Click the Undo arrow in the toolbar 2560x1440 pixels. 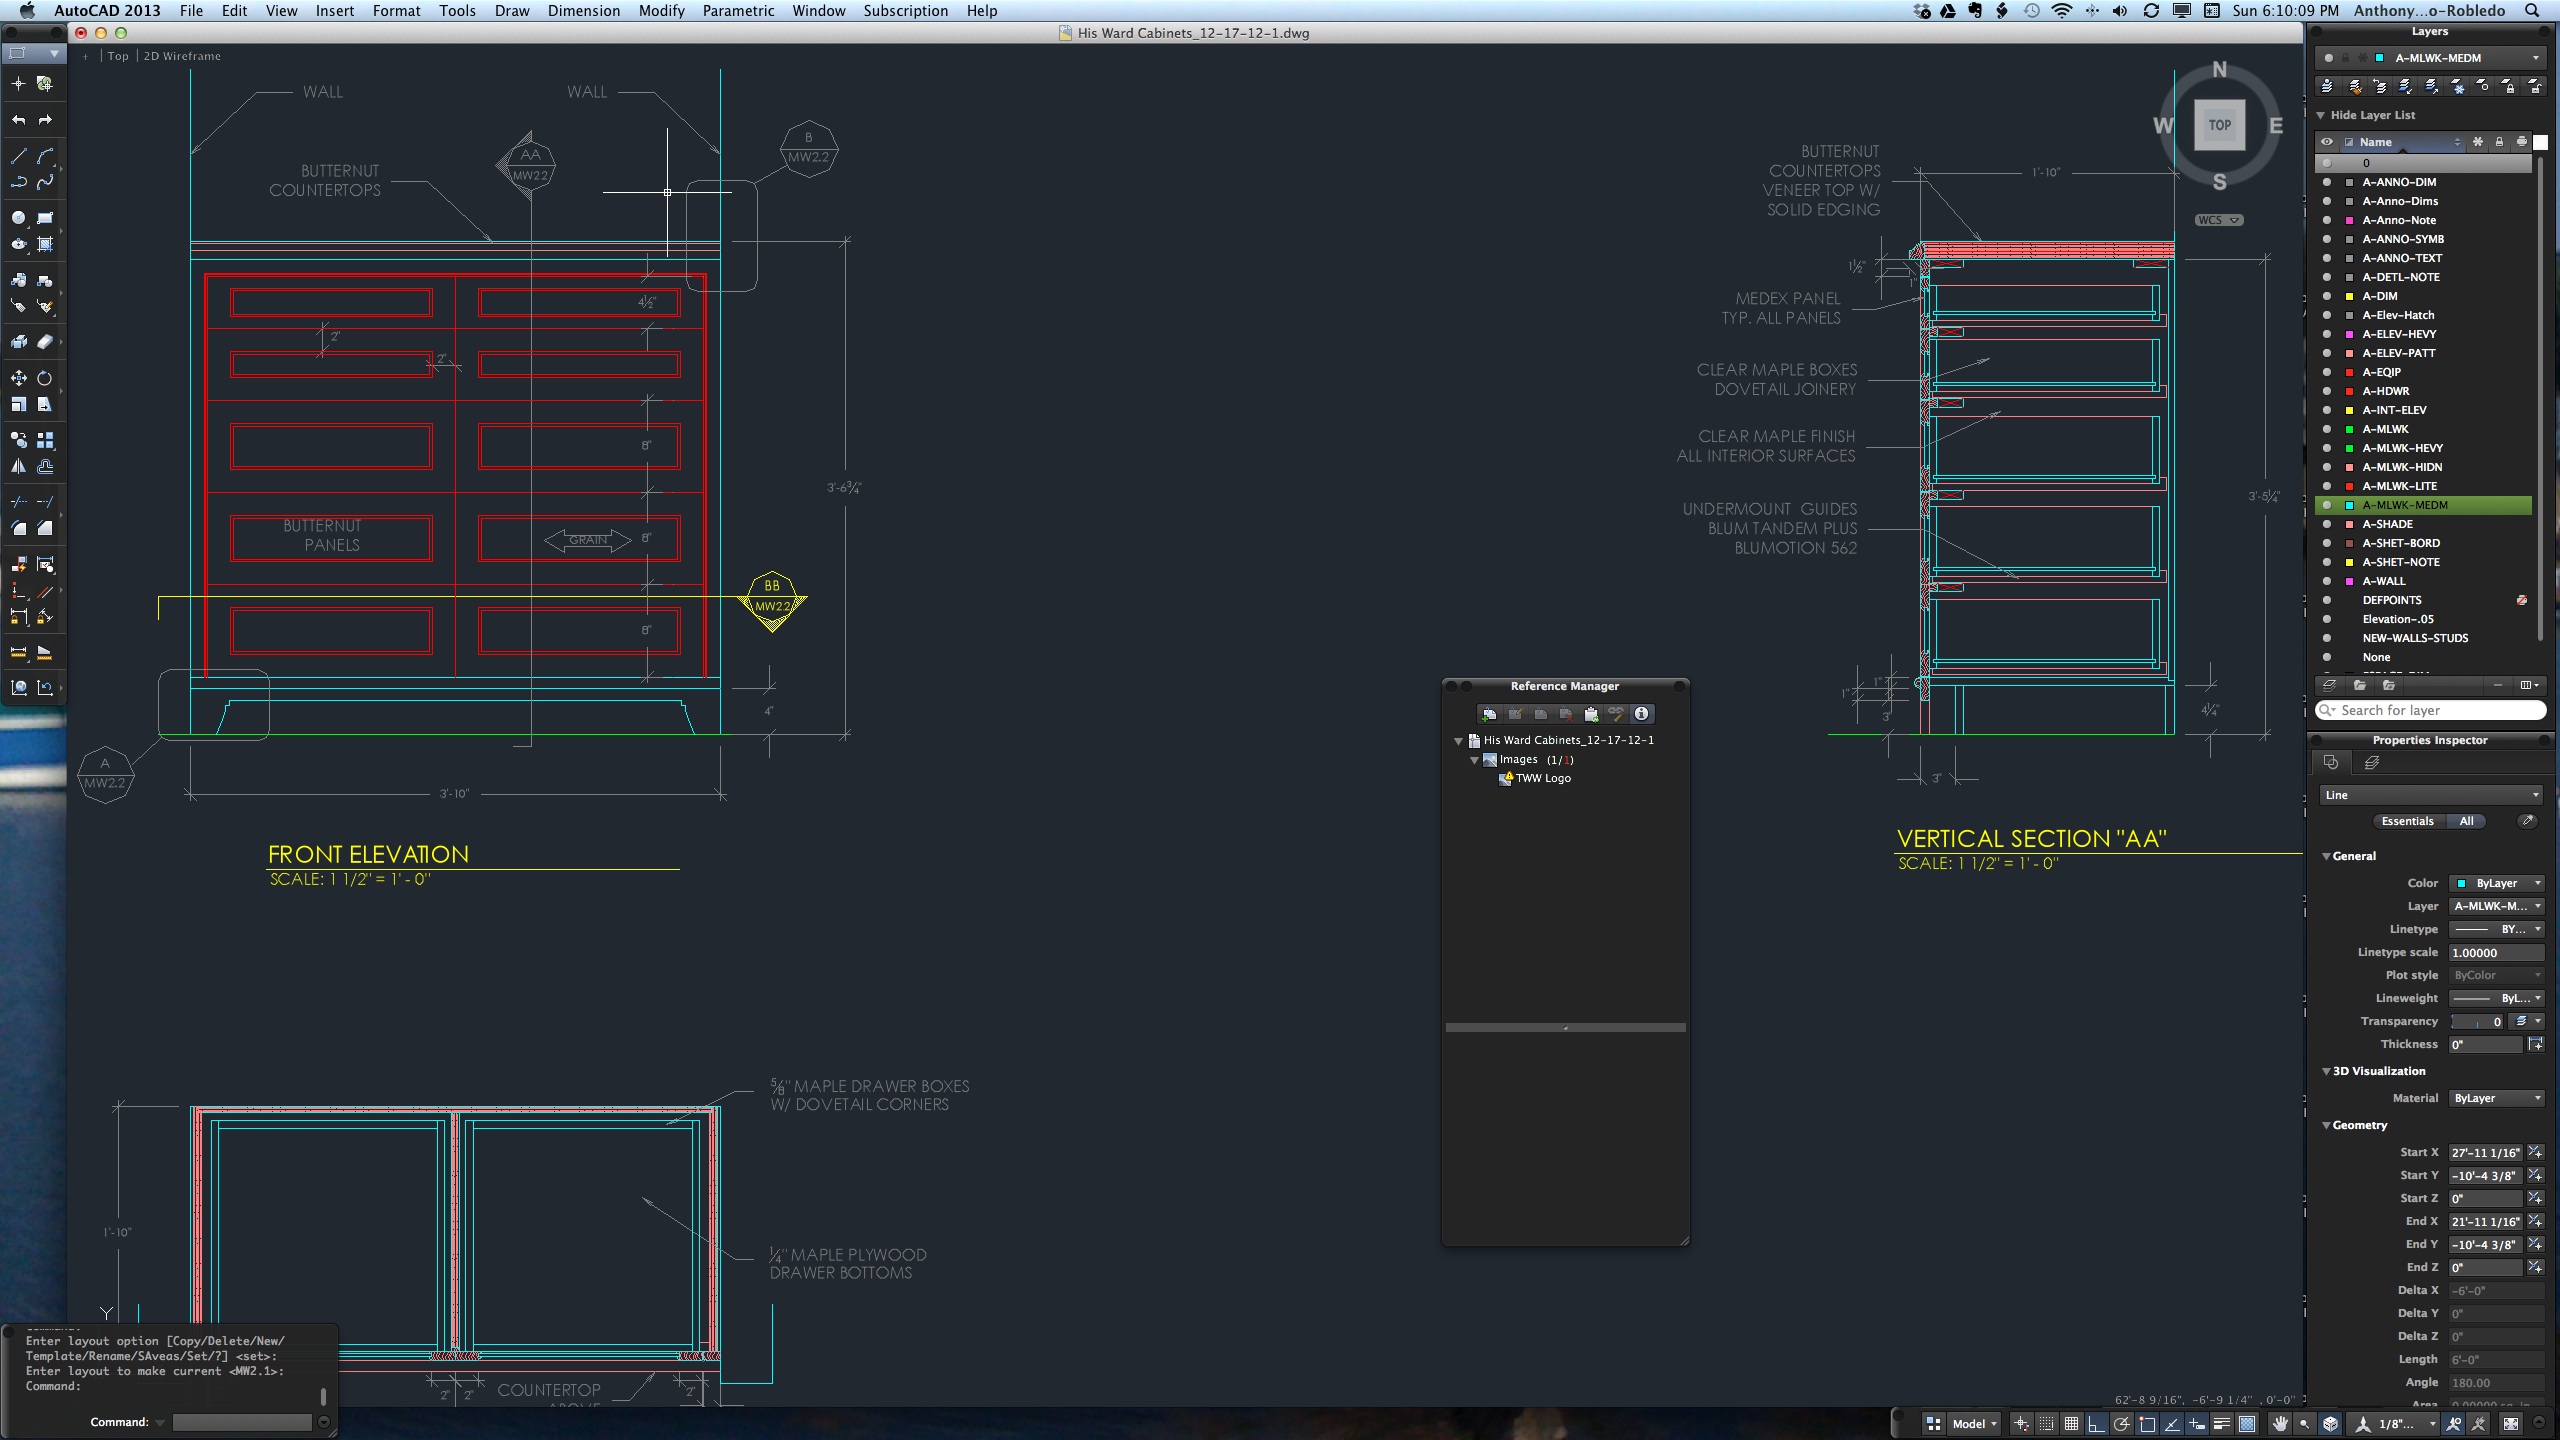pyautogui.click(x=18, y=120)
